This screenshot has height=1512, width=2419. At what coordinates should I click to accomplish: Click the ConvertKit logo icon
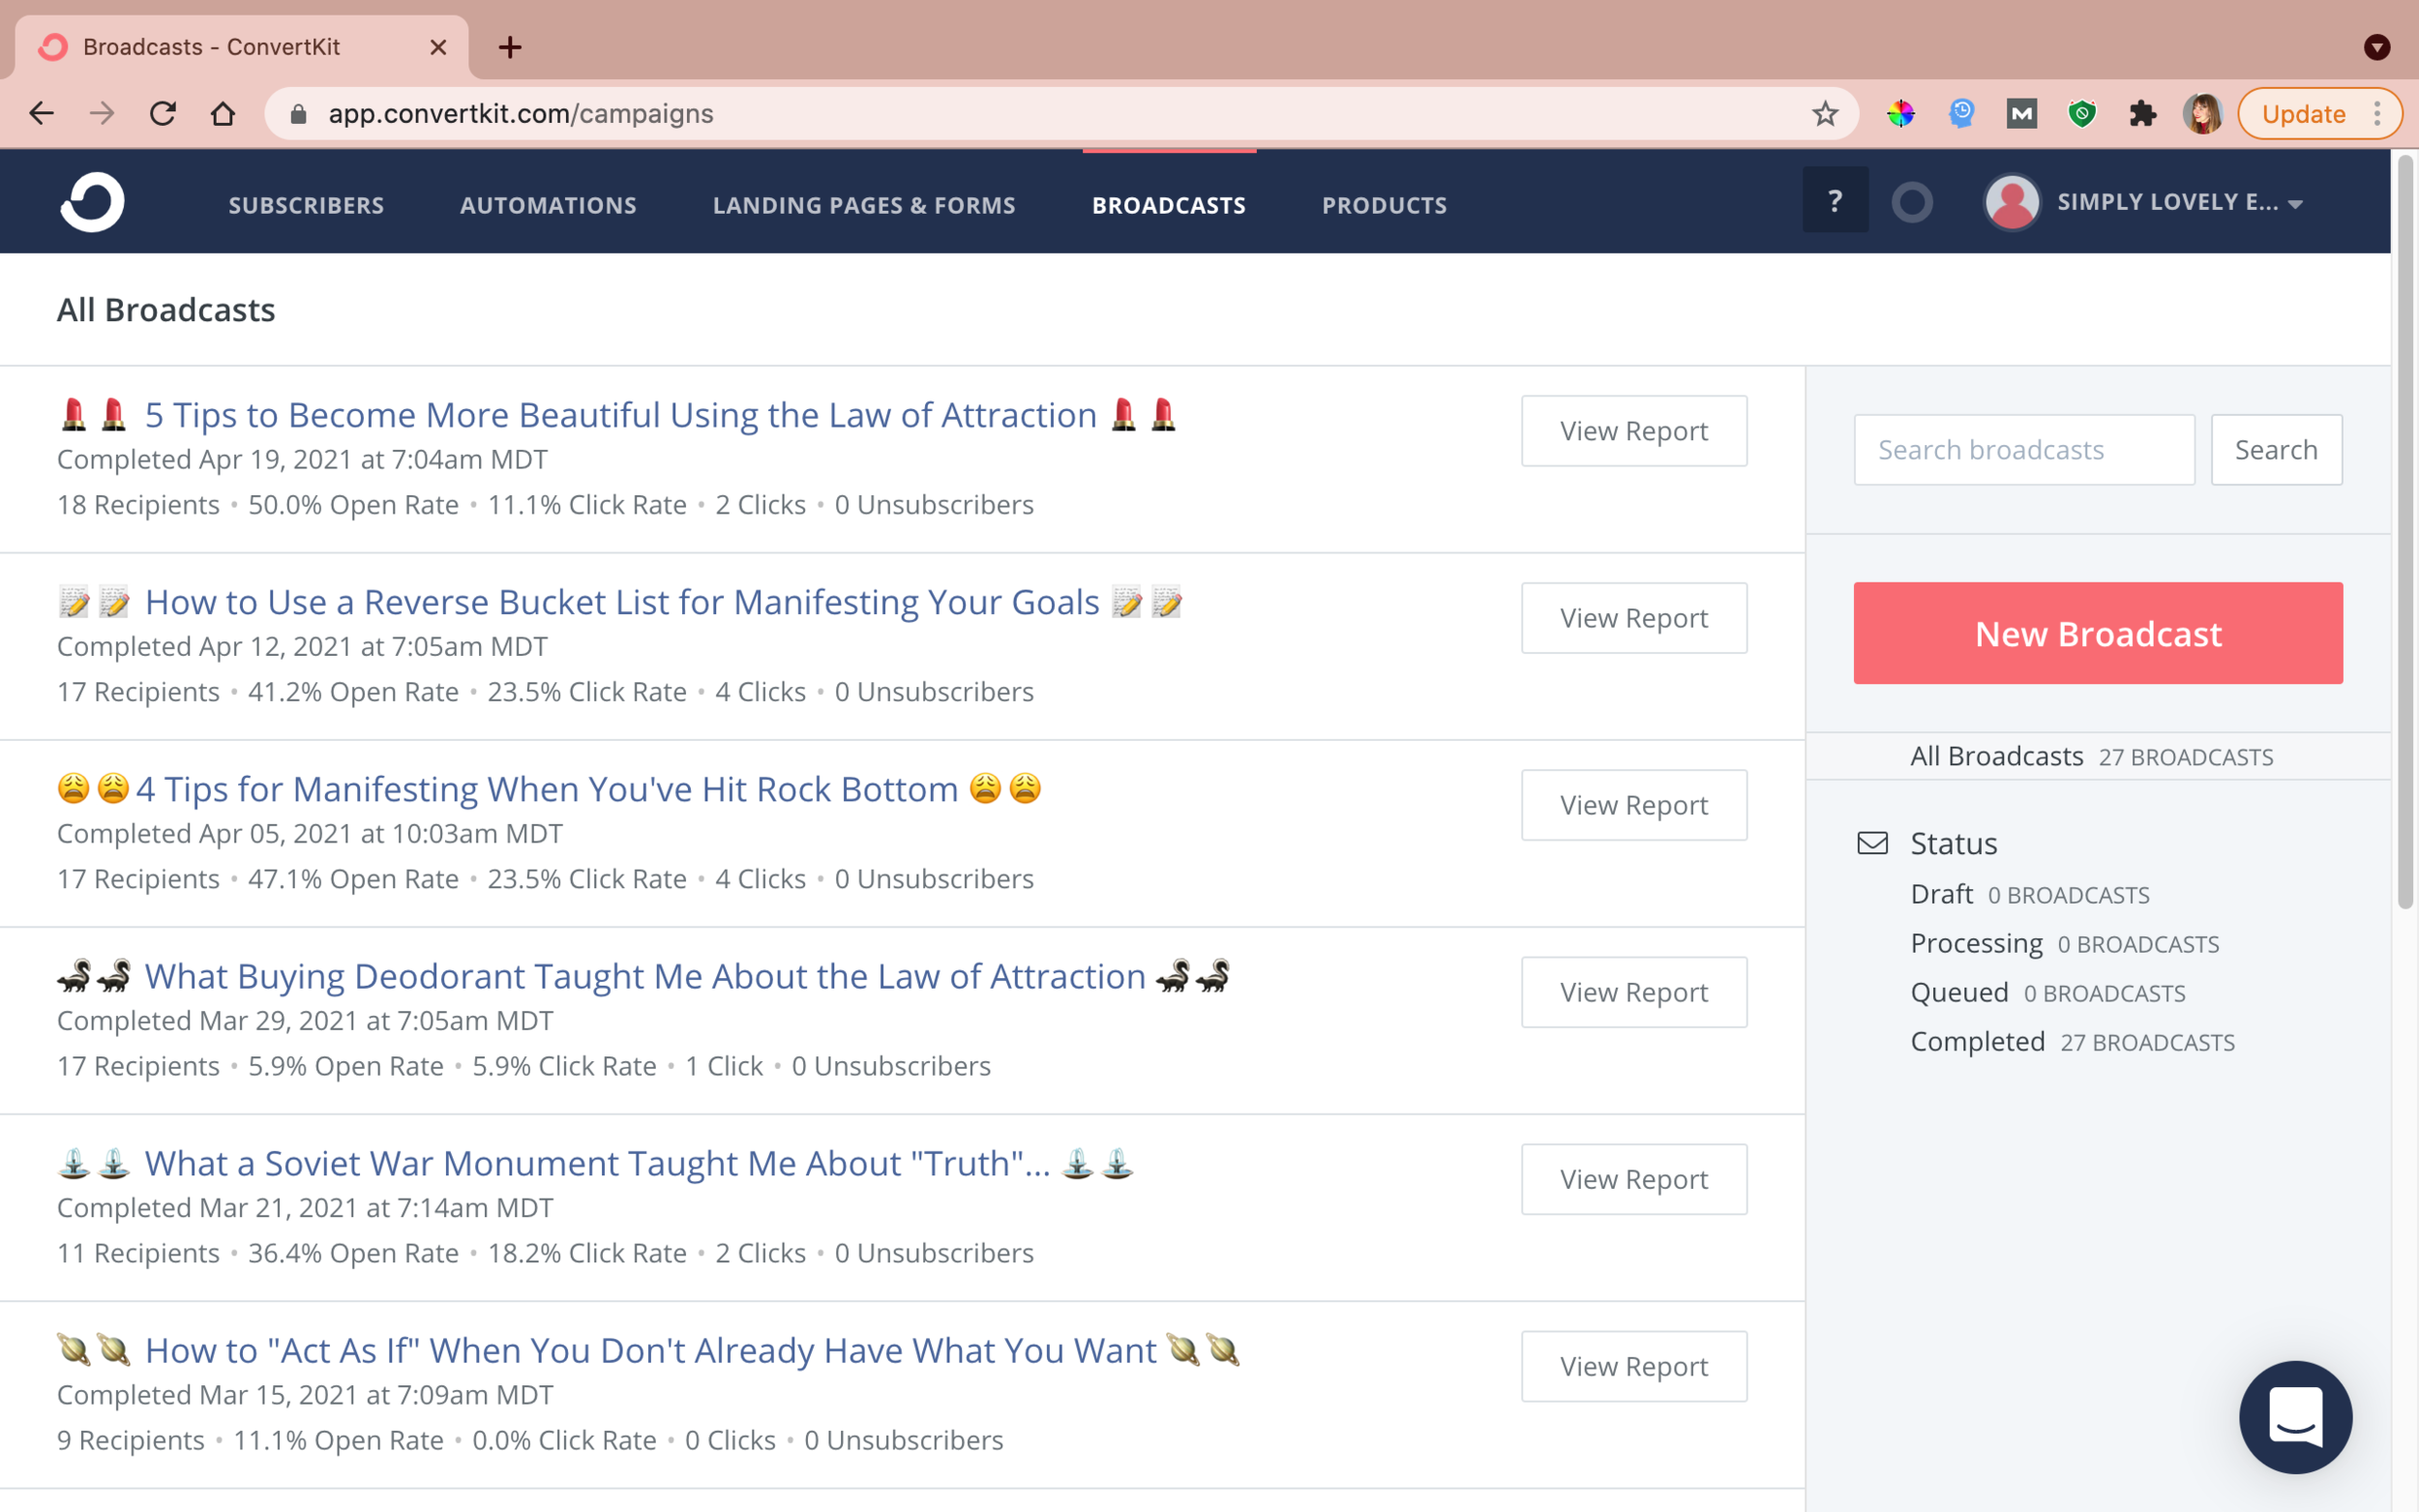(91, 203)
